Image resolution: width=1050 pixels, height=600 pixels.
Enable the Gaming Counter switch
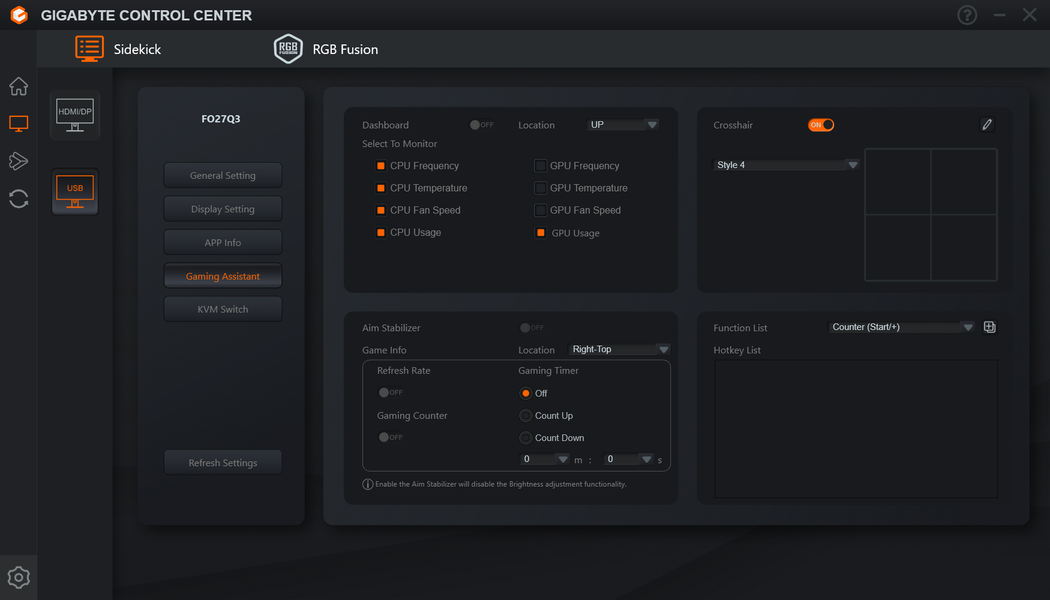coord(390,437)
